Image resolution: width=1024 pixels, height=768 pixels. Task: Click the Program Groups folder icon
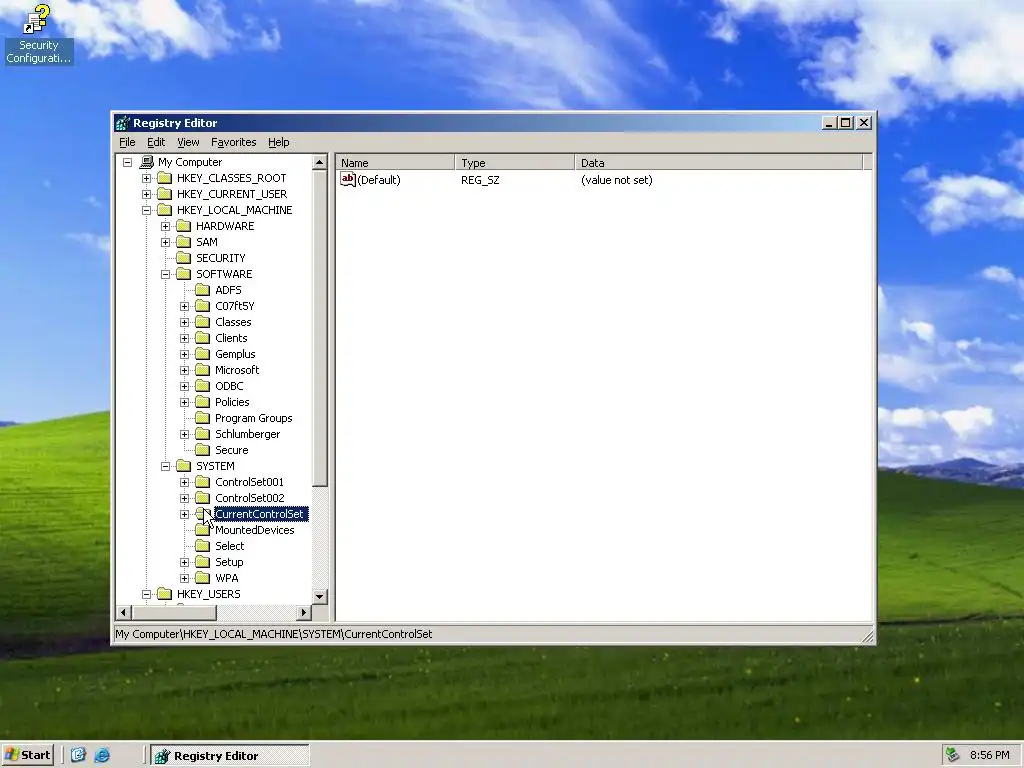203,418
